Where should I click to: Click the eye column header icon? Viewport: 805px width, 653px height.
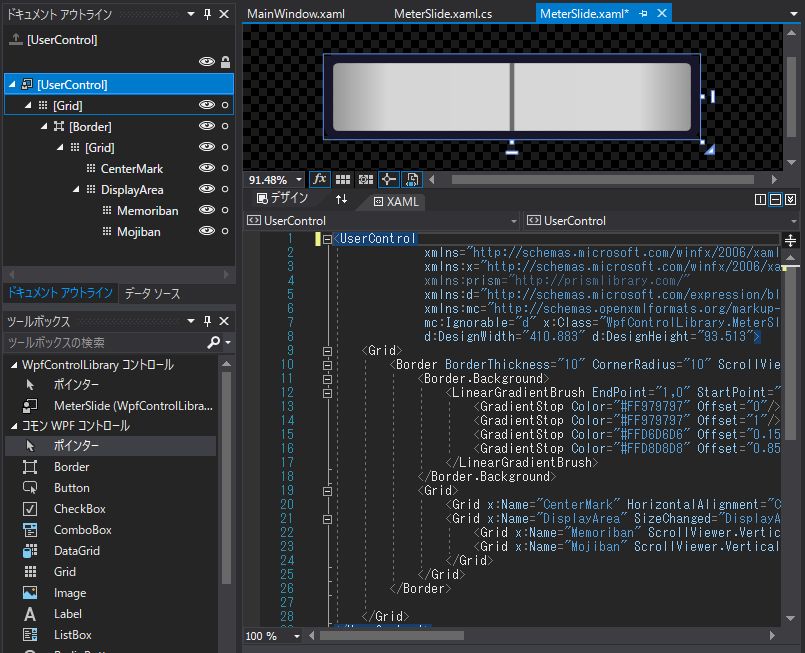tap(206, 62)
